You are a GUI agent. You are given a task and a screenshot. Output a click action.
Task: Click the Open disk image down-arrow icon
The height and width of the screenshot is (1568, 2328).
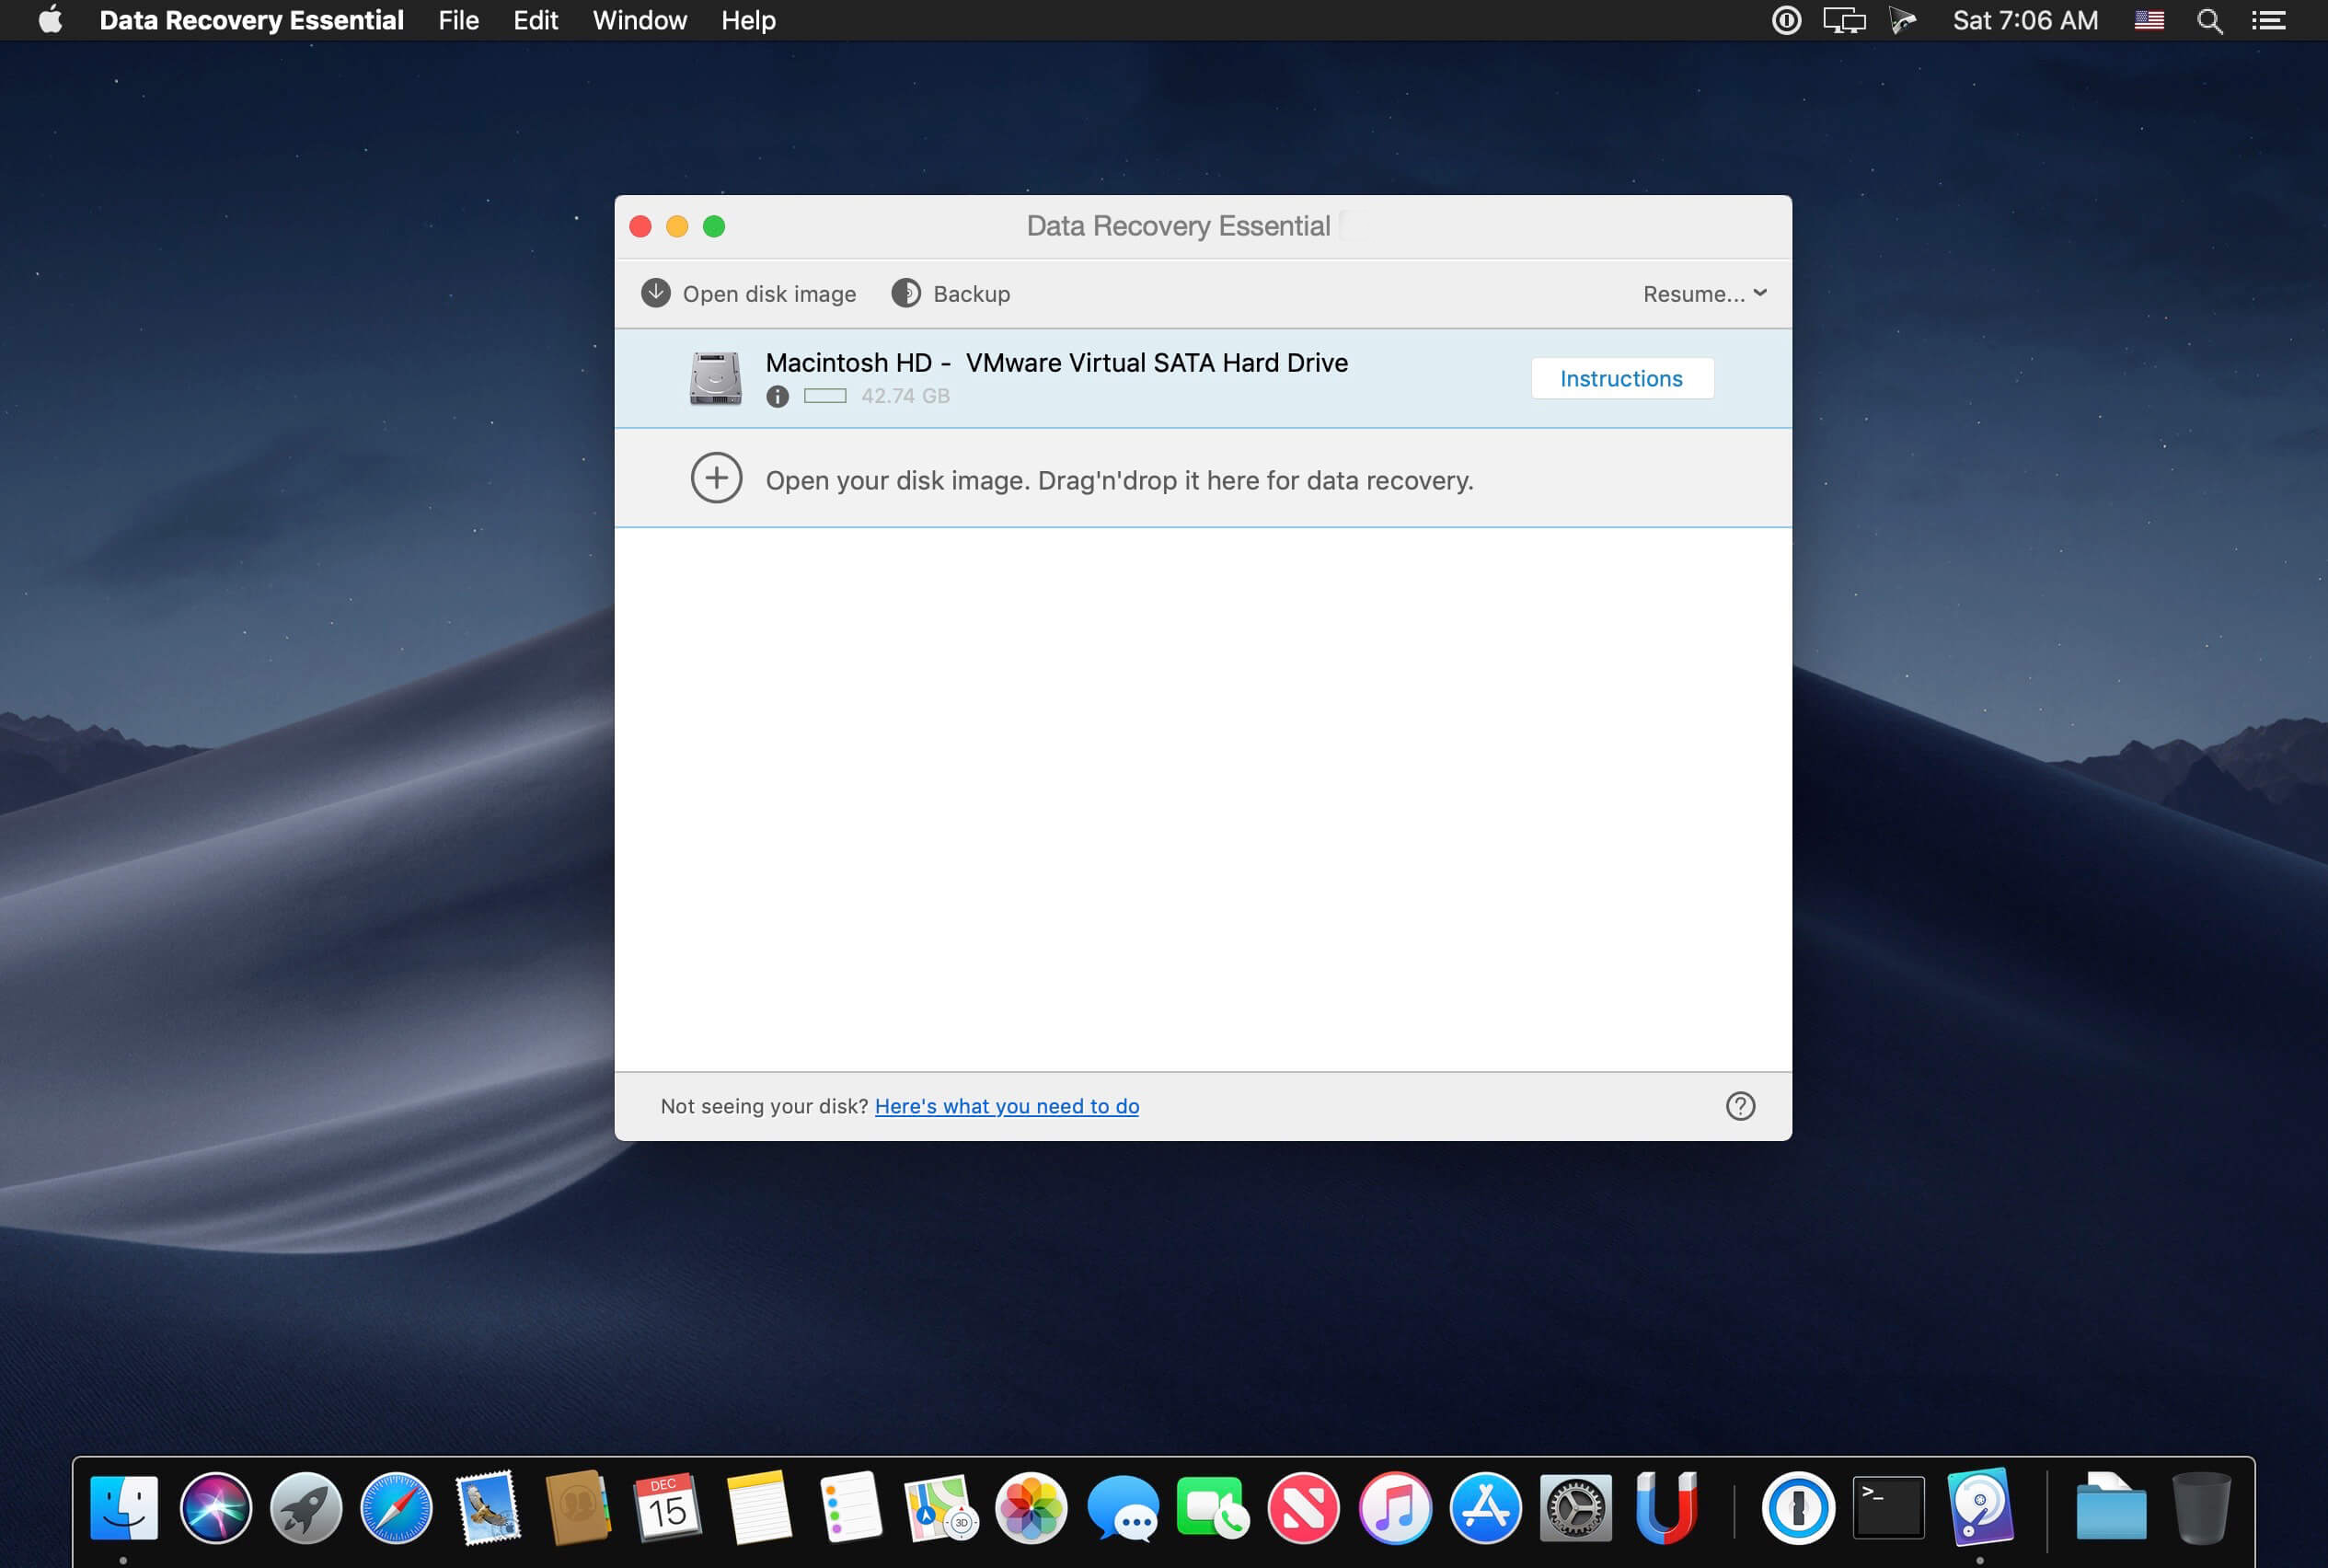655,293
